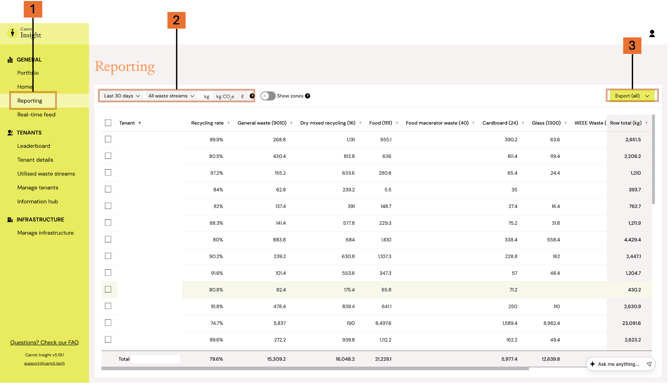The height and width of the screenshot is (386, 670).
Task: Expand the Export (all) dropdown
Action: (x=632, y=96)
